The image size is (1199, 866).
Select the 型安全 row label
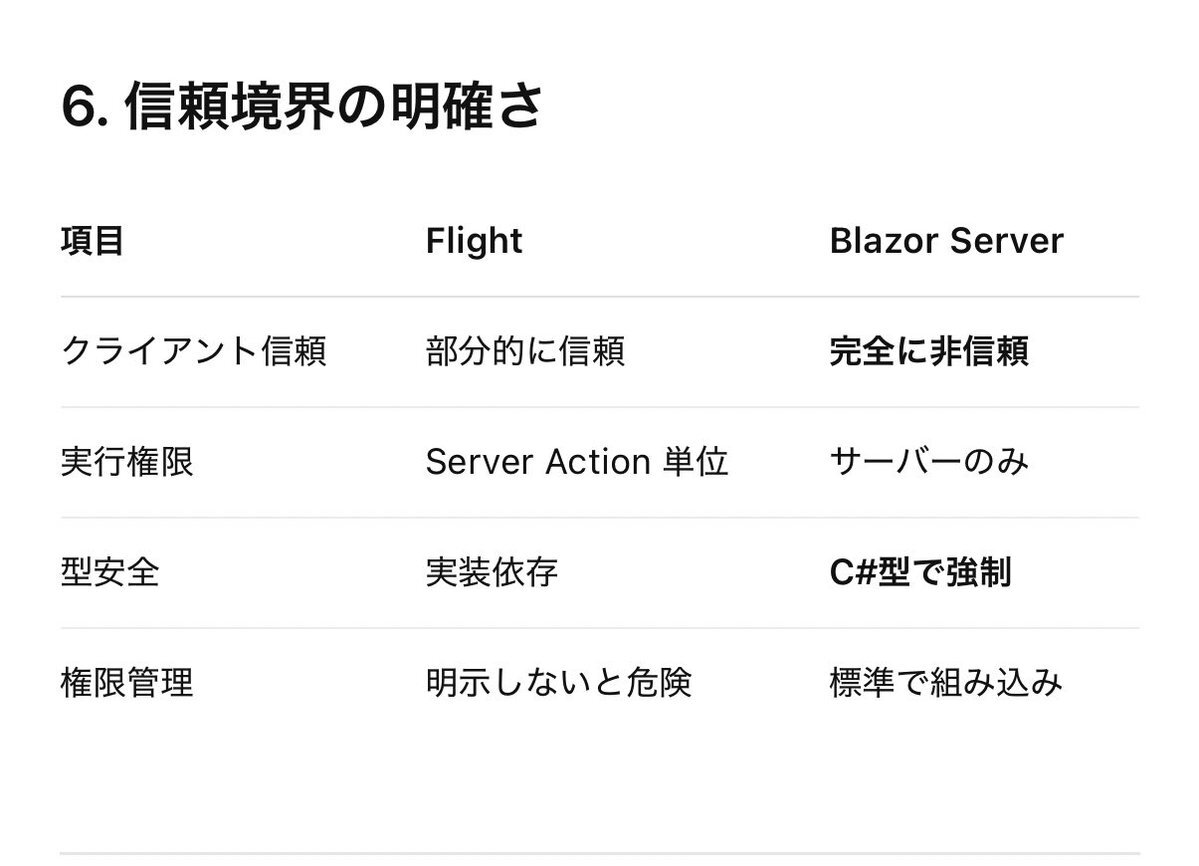coord(110,572)
